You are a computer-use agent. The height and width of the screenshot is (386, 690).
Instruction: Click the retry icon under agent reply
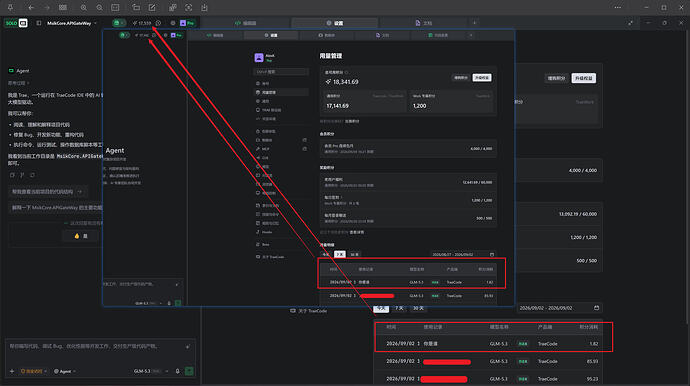[x=32, y=175]
